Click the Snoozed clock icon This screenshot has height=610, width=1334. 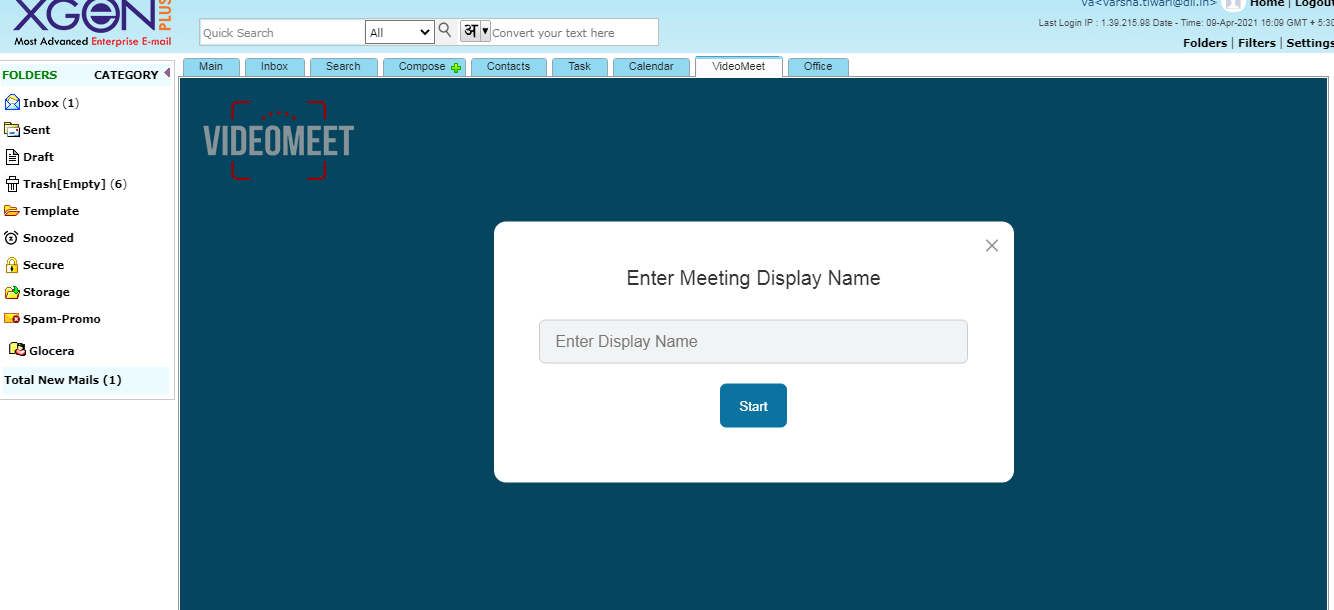pos(12,237)
